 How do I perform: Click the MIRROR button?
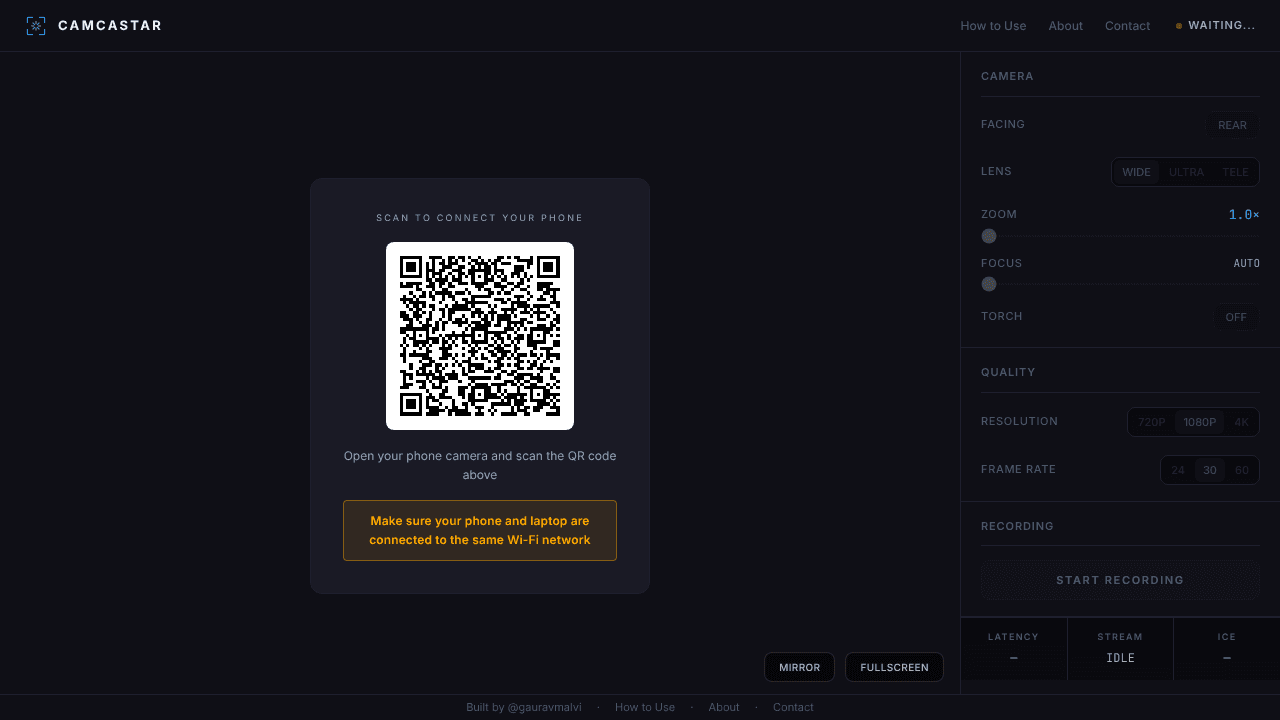tap(799, 667)
